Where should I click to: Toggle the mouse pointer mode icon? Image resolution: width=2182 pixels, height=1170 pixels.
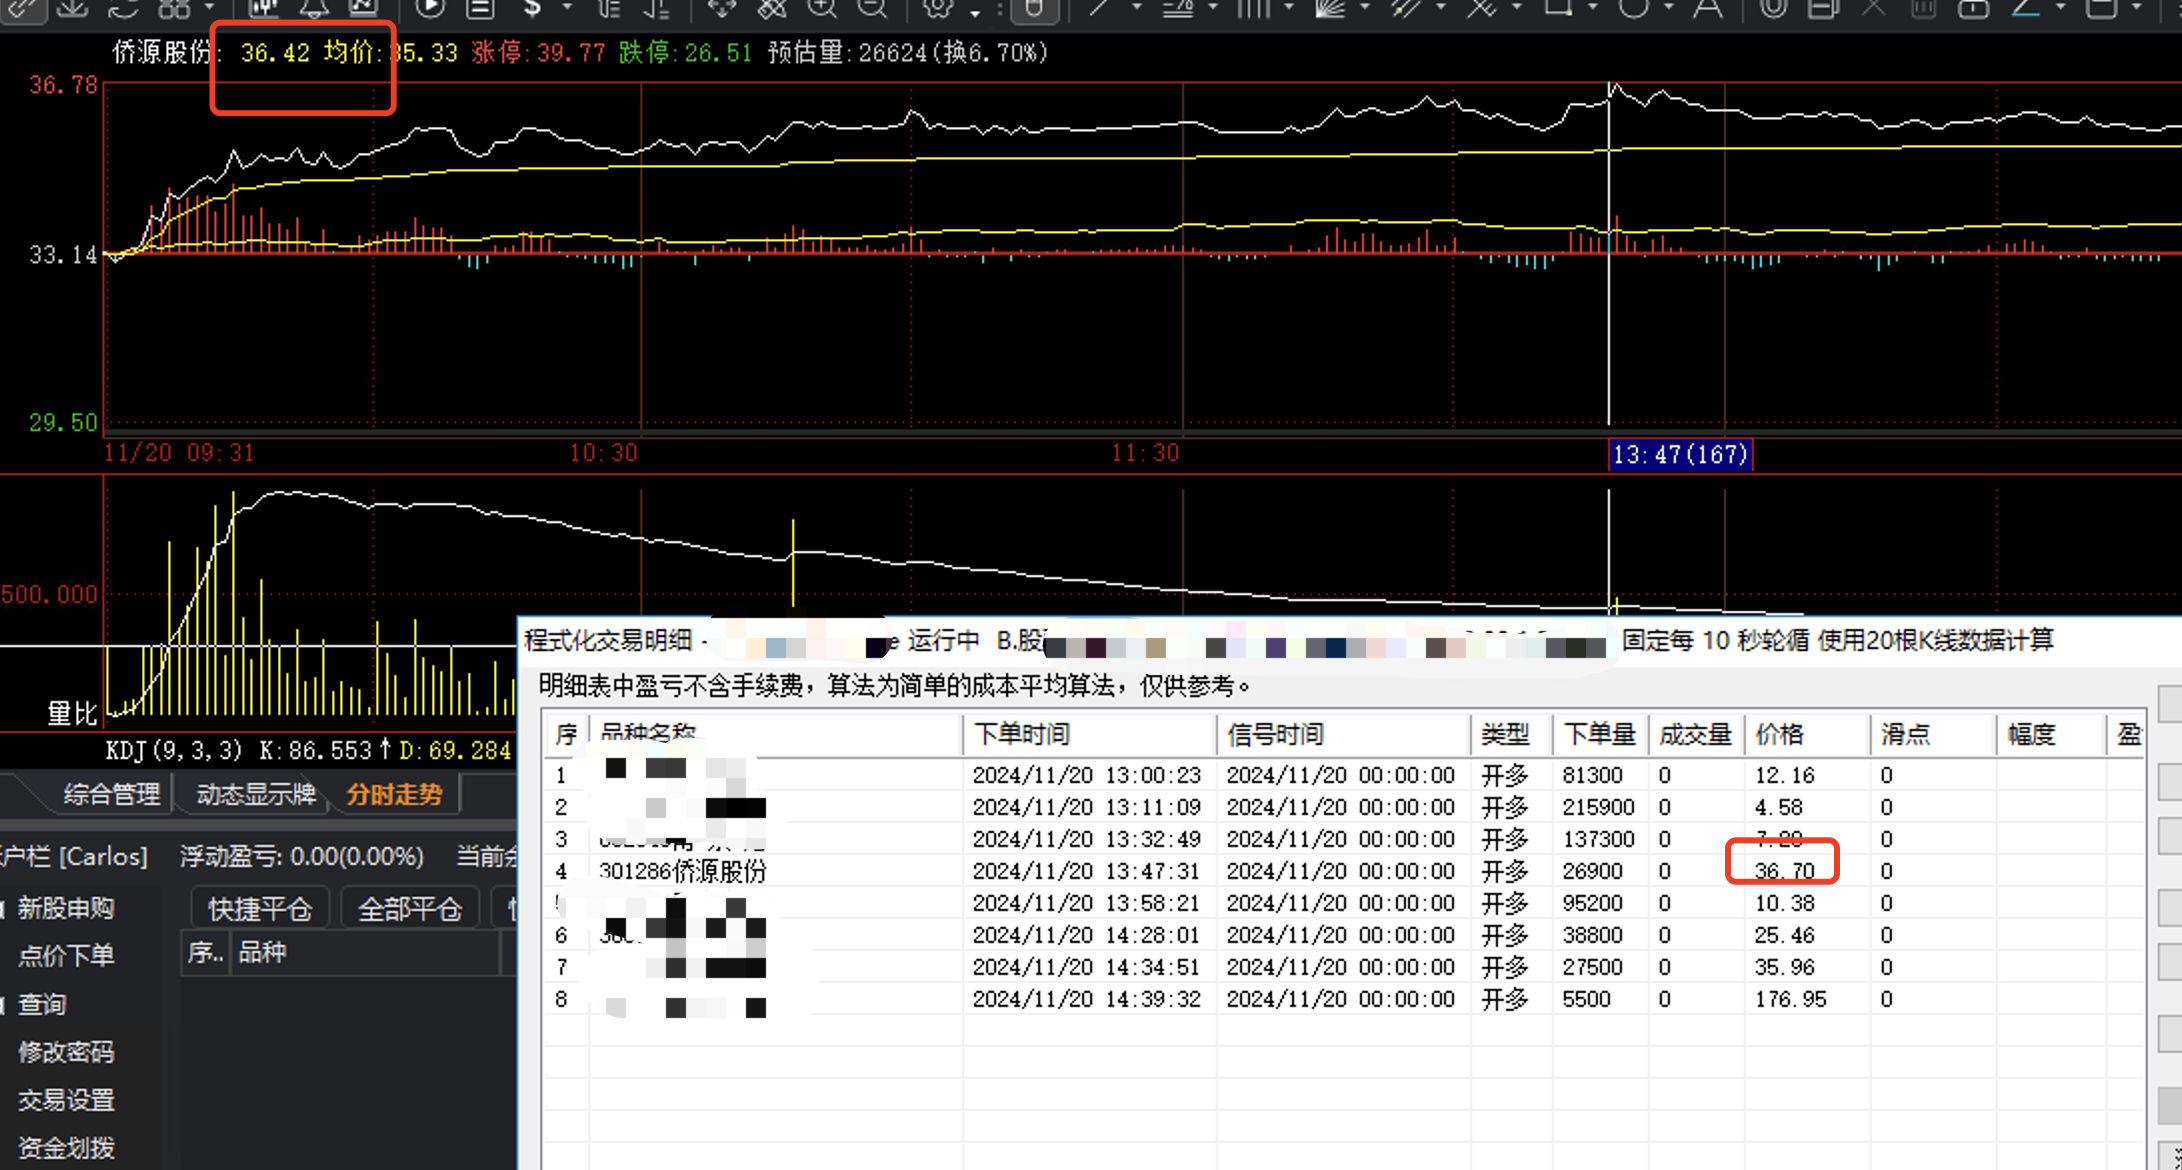1033,8
